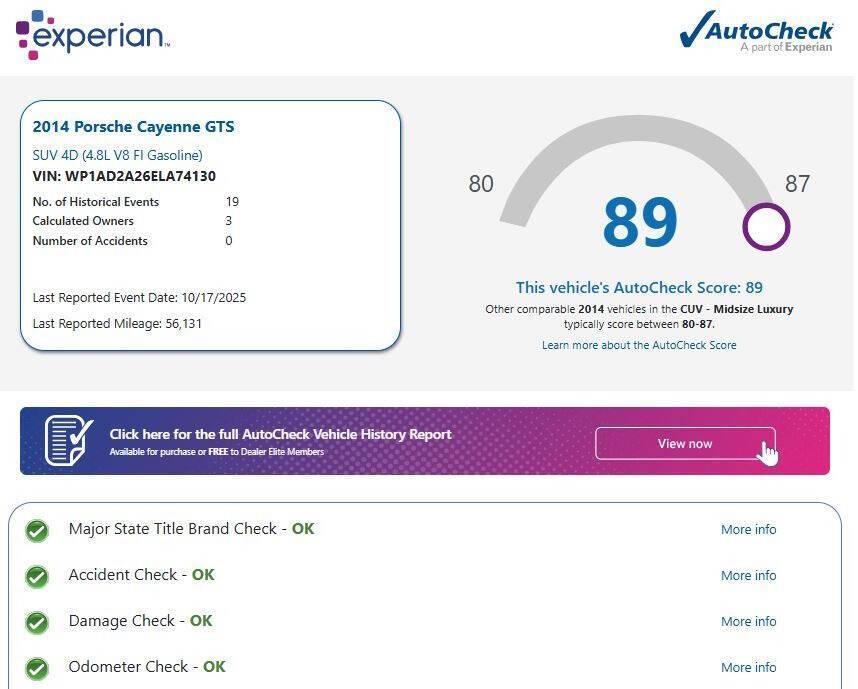Click the VIN number WP1AD2A26ELA74130
The image size is (858, 689).
click(x=140, y=177)
